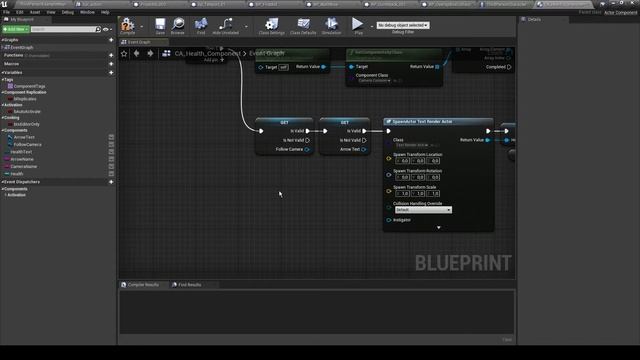Screen dimensions: 640x360
Task: Navigate back with the graph left arrow
Action: click(x=137, y=53)
